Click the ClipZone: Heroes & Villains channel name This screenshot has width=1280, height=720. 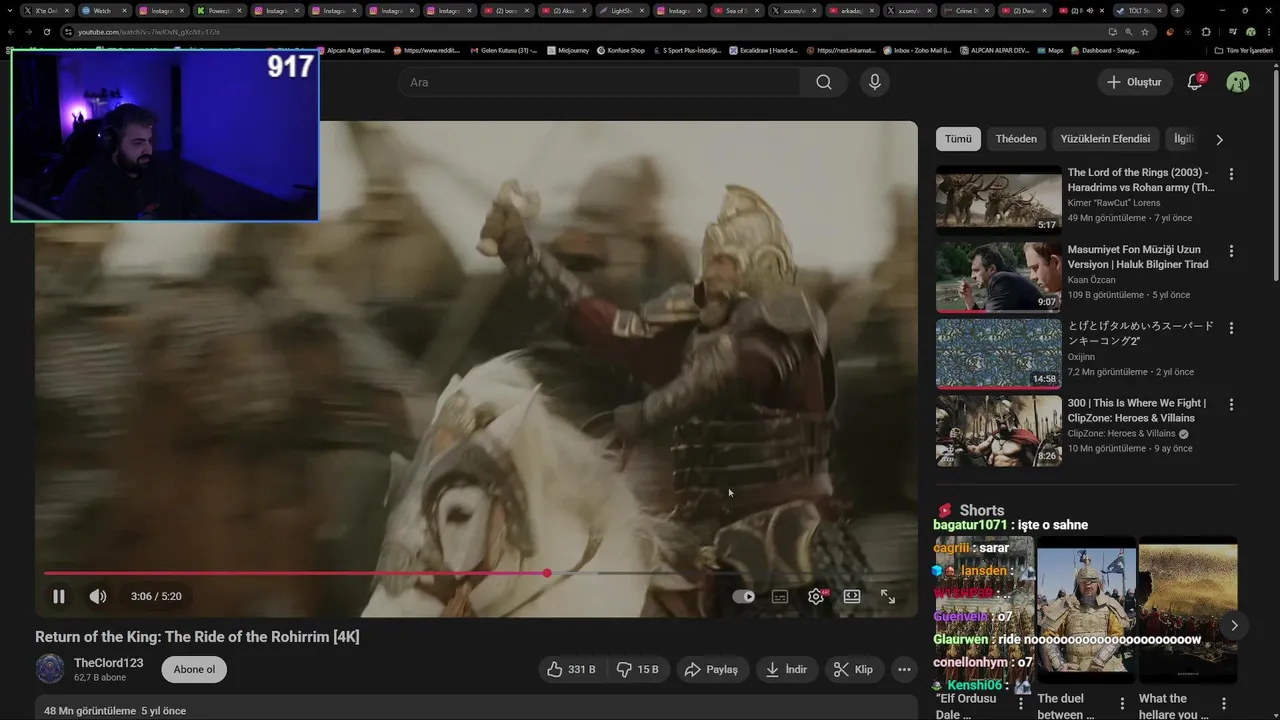[1122, 434]
